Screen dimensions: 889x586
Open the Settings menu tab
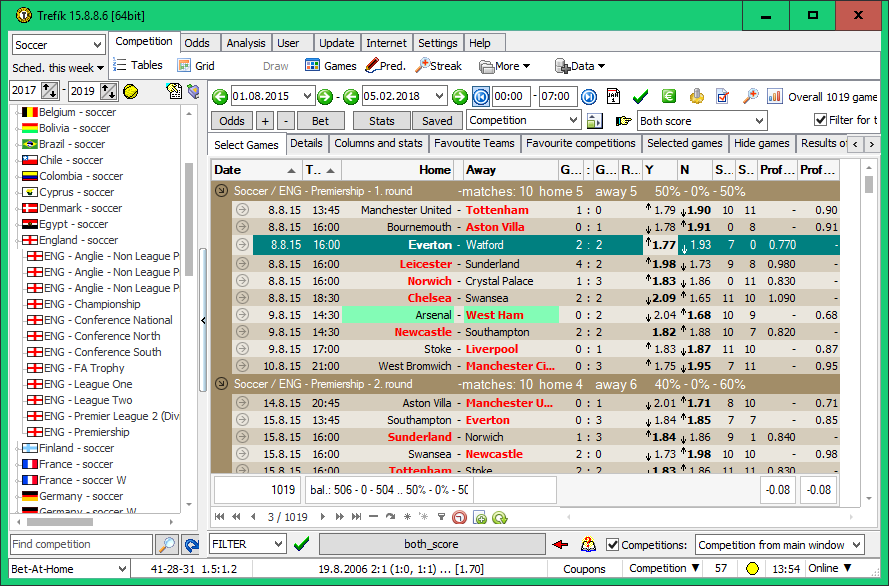click(x=437, y=43)
